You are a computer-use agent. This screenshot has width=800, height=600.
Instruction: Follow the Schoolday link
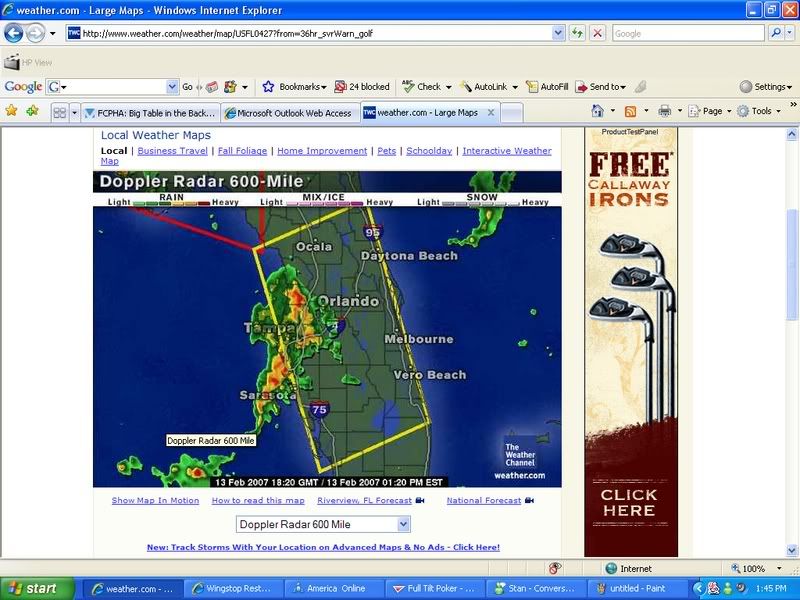click(429, 151)
